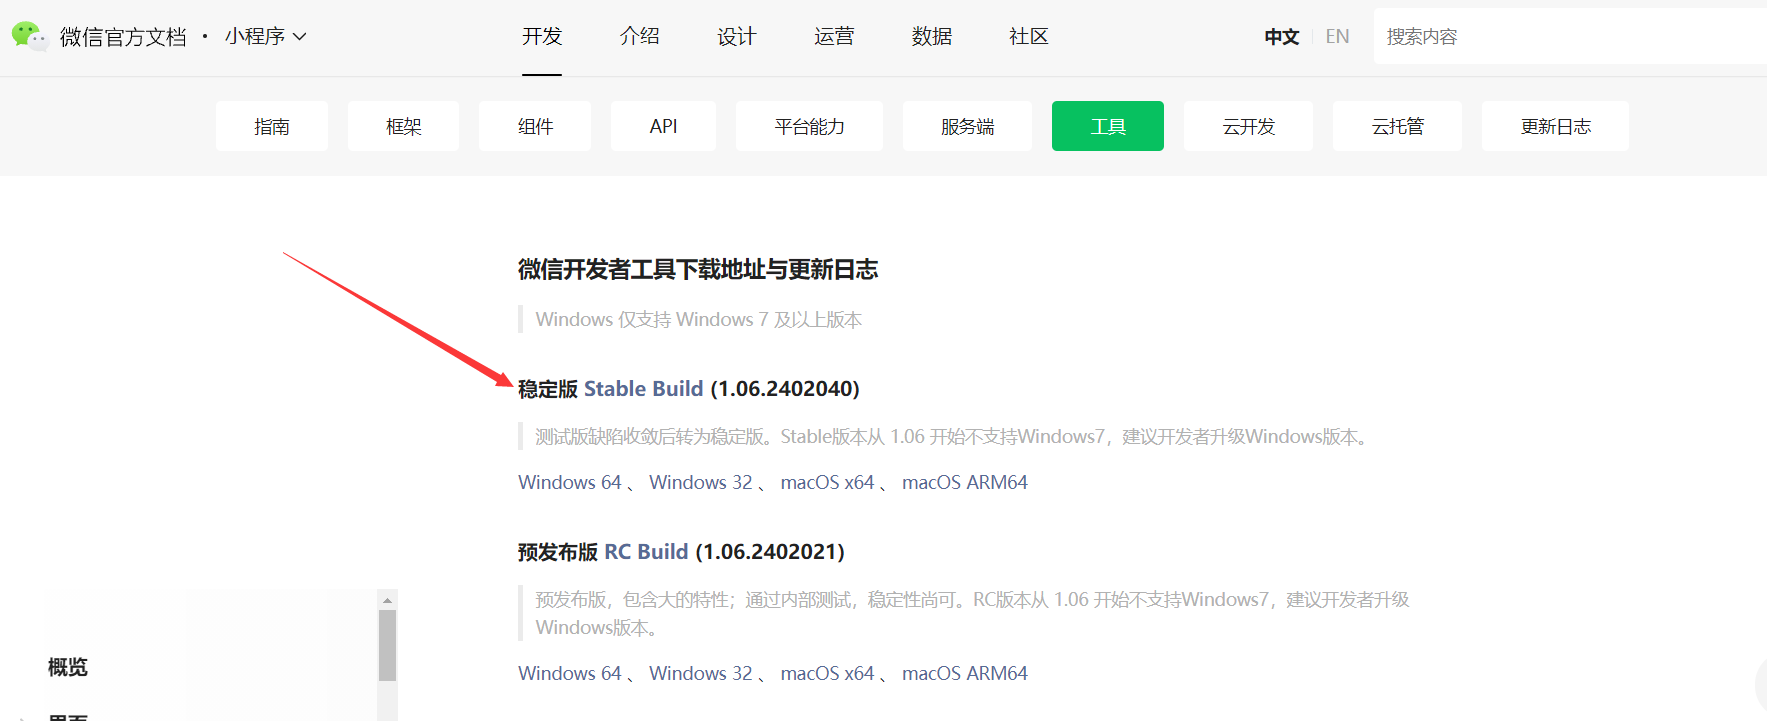
Task: Download Stable Build macOS ARM64
Action: 965,482
